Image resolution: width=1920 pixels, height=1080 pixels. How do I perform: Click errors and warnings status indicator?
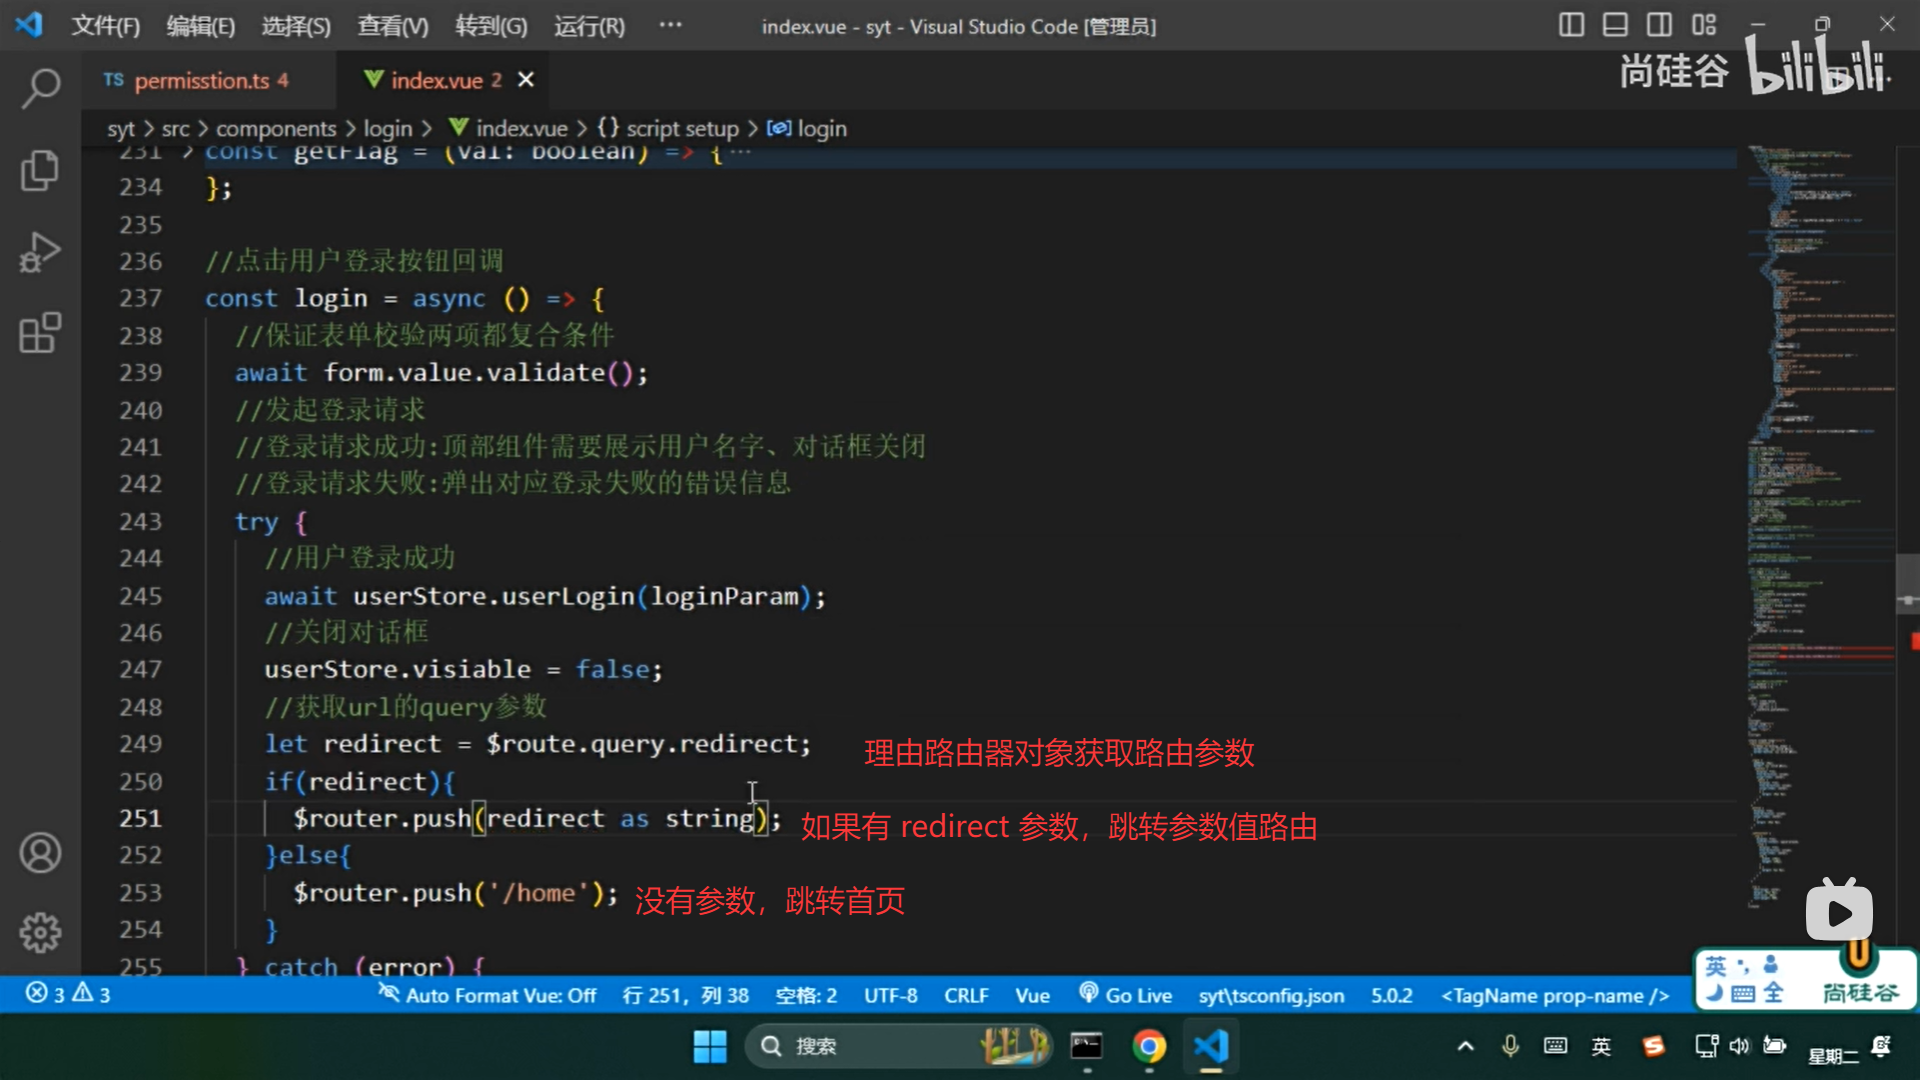[68, 994]
